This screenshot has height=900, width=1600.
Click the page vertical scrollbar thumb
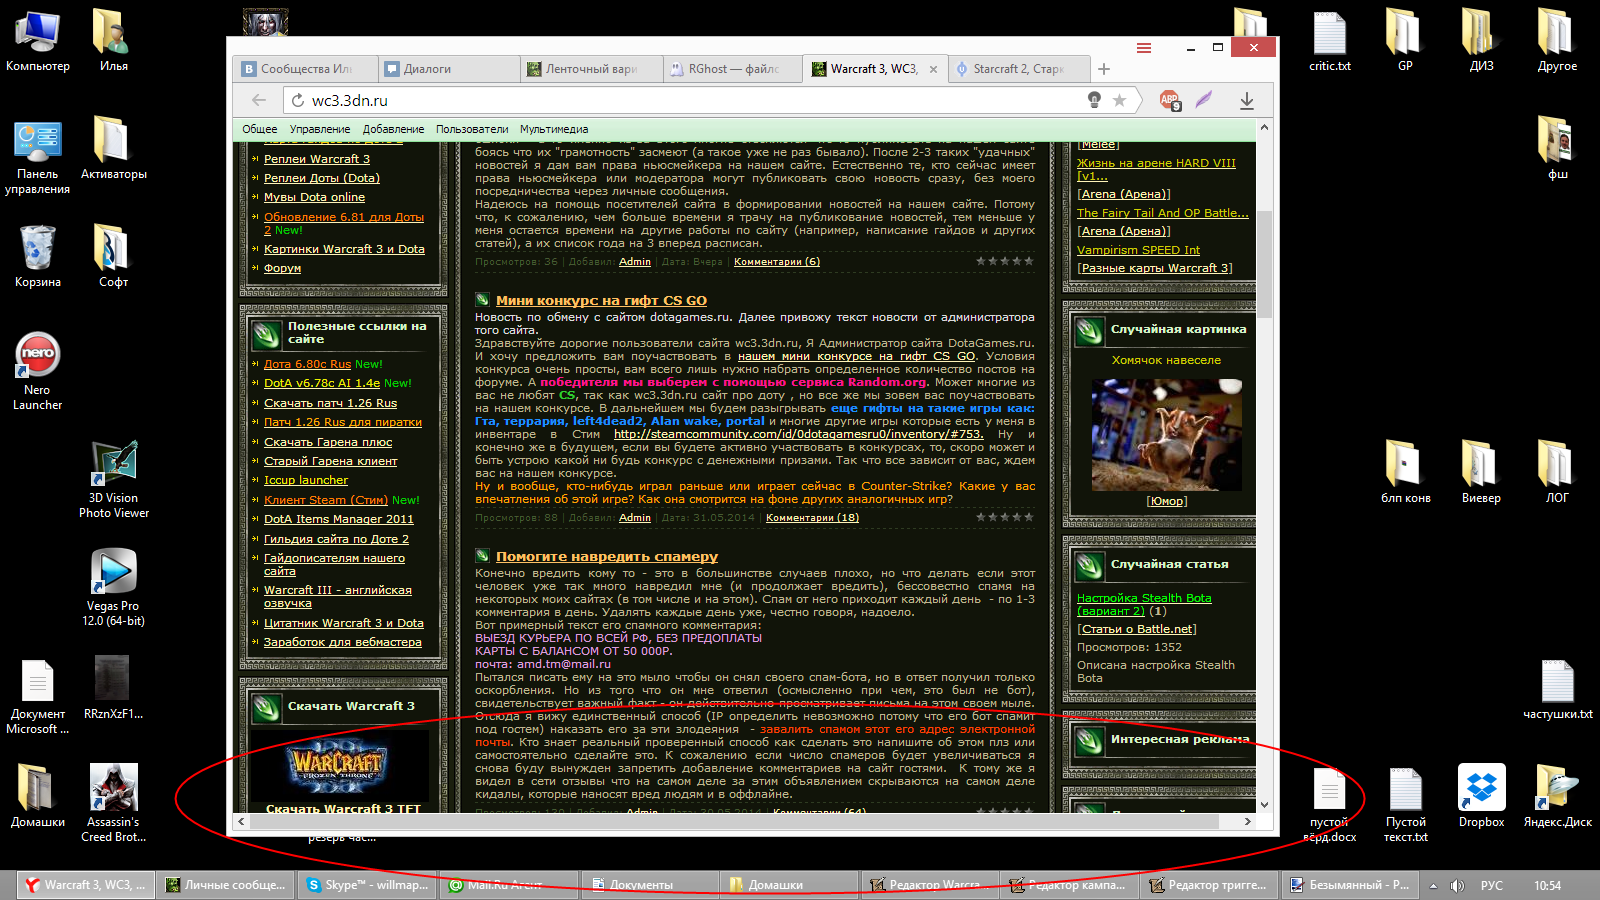click(1264, 264)
